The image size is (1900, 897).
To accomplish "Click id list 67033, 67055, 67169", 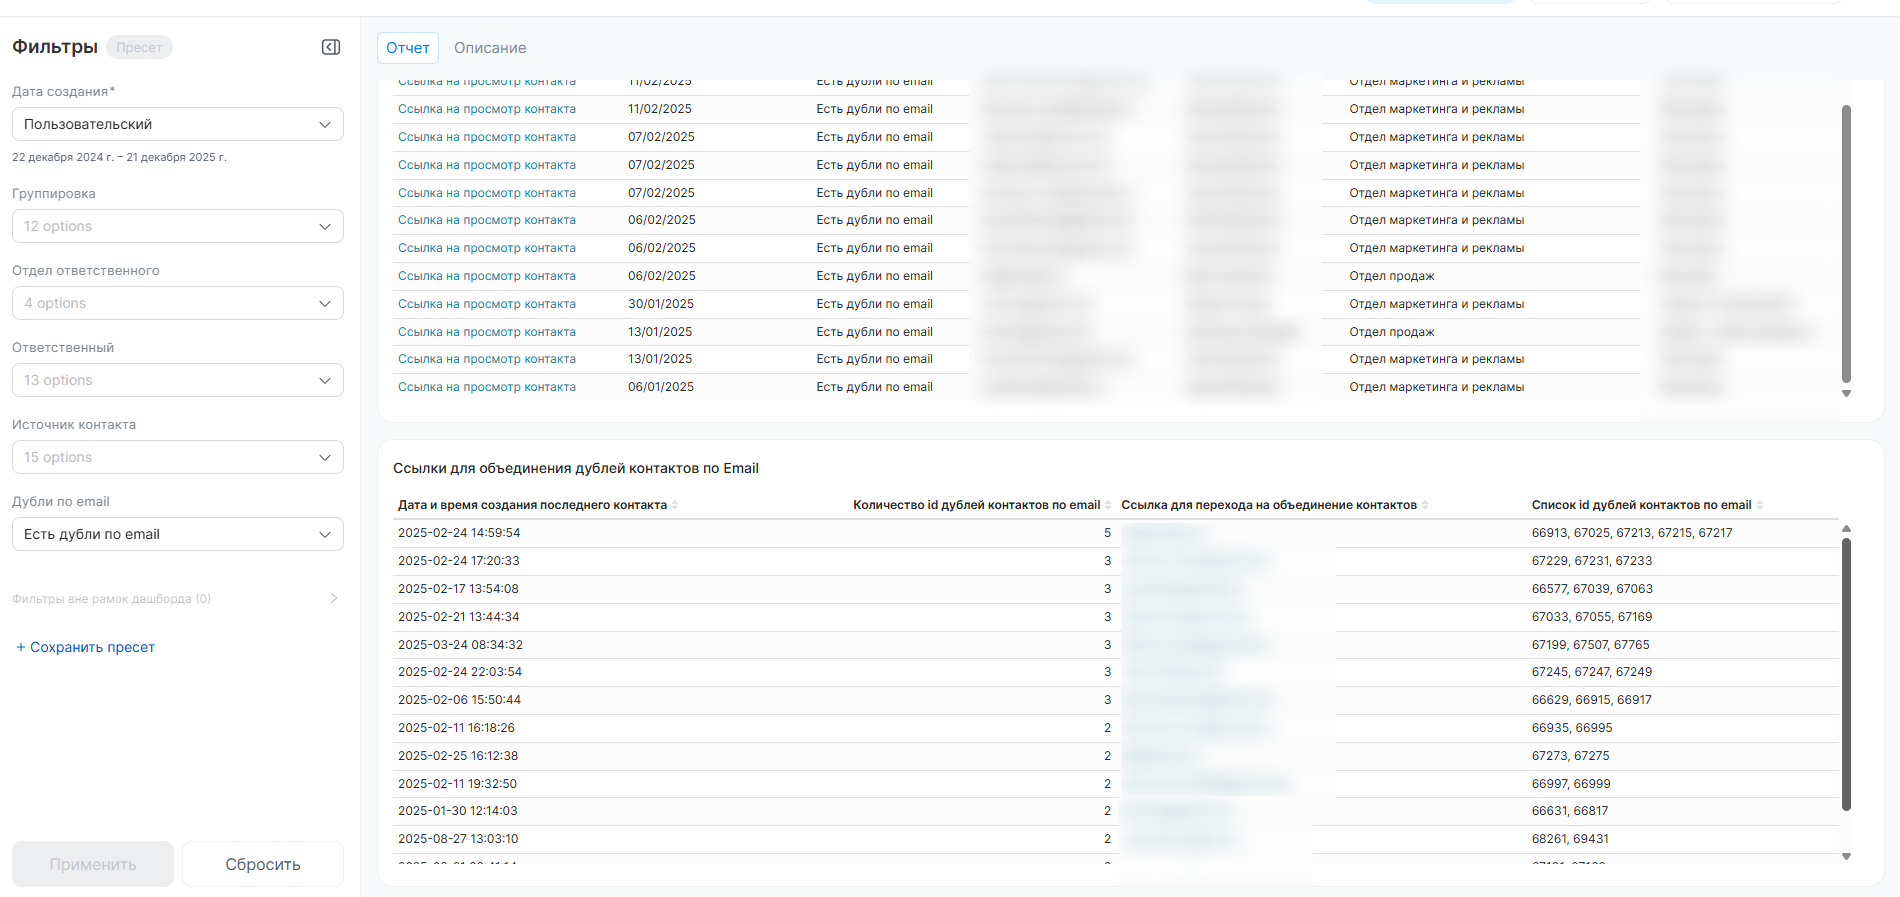I will pos(1592,617).
